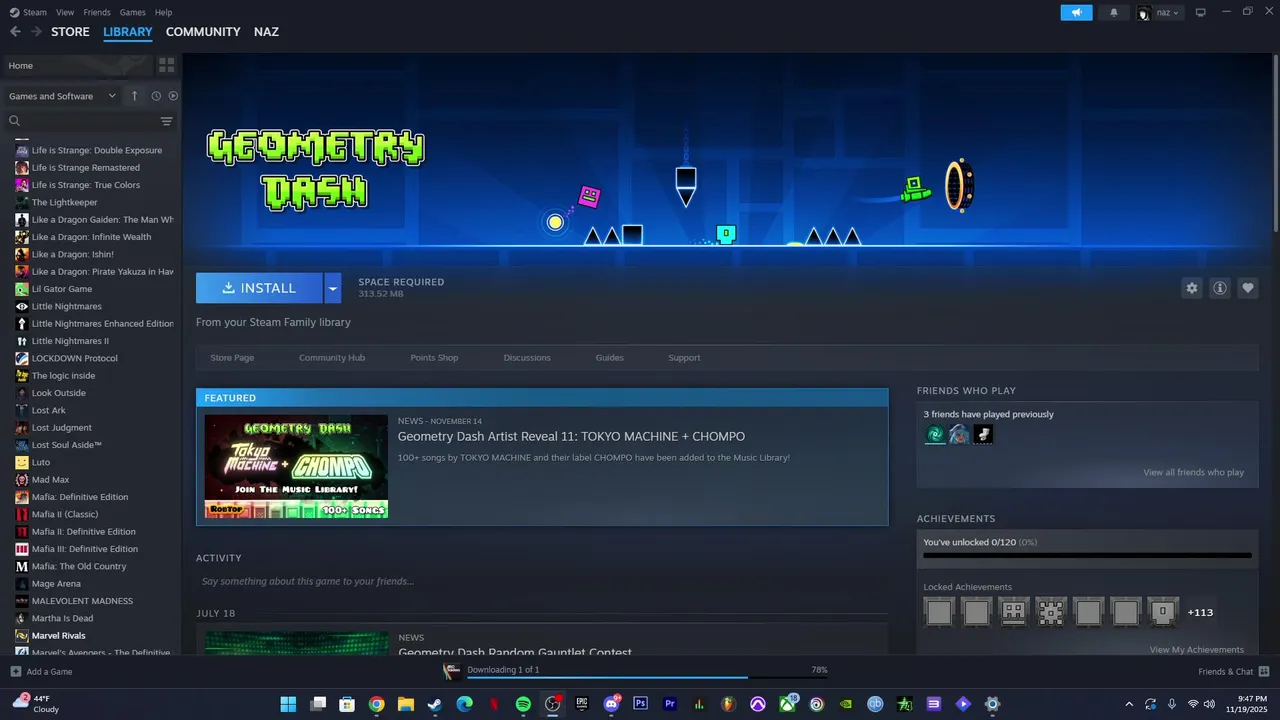
Task: Open the Store Page link
Action: coord(232,358)
